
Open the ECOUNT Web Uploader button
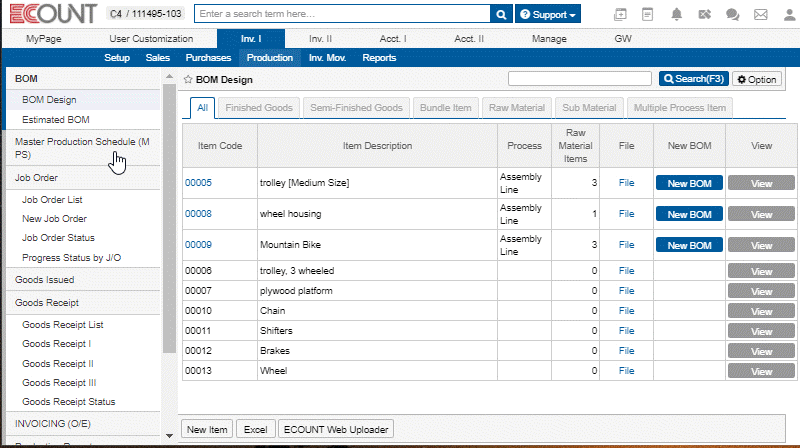click(336, 429)
